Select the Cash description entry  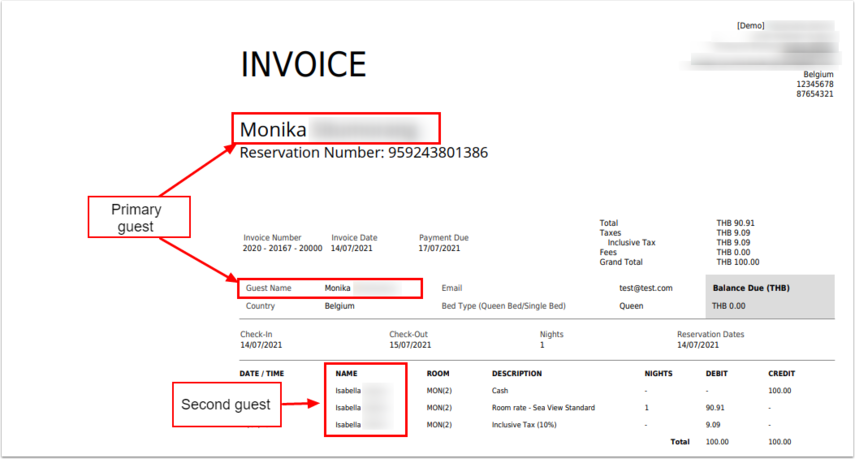pos(501,390)
